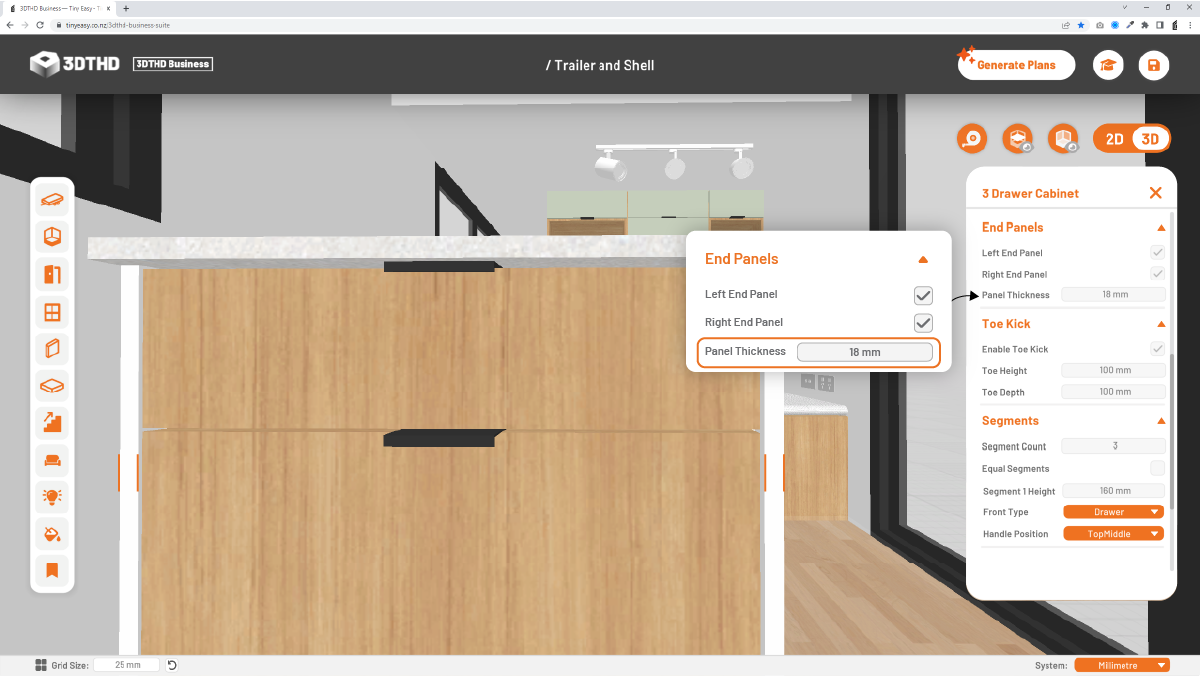Select the 3DTHD Business browser tab
Screen dimensions: 1200x676
click(60, 7)
